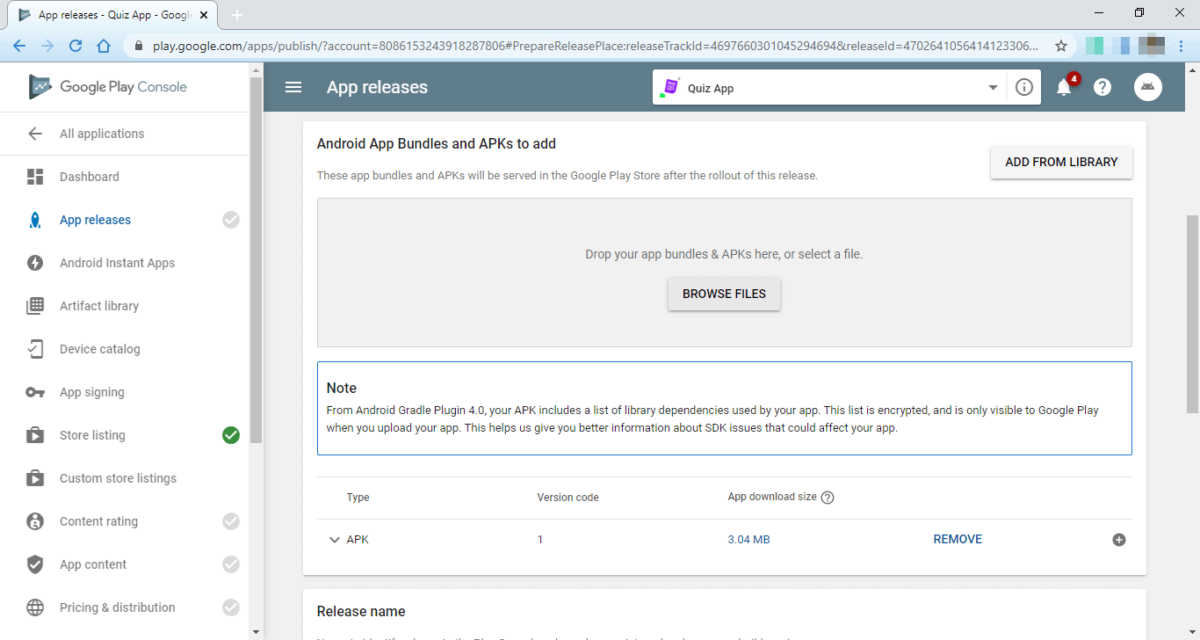Remove the uploaded APK
Viewport: 1200px width, 640px height.
957,539
